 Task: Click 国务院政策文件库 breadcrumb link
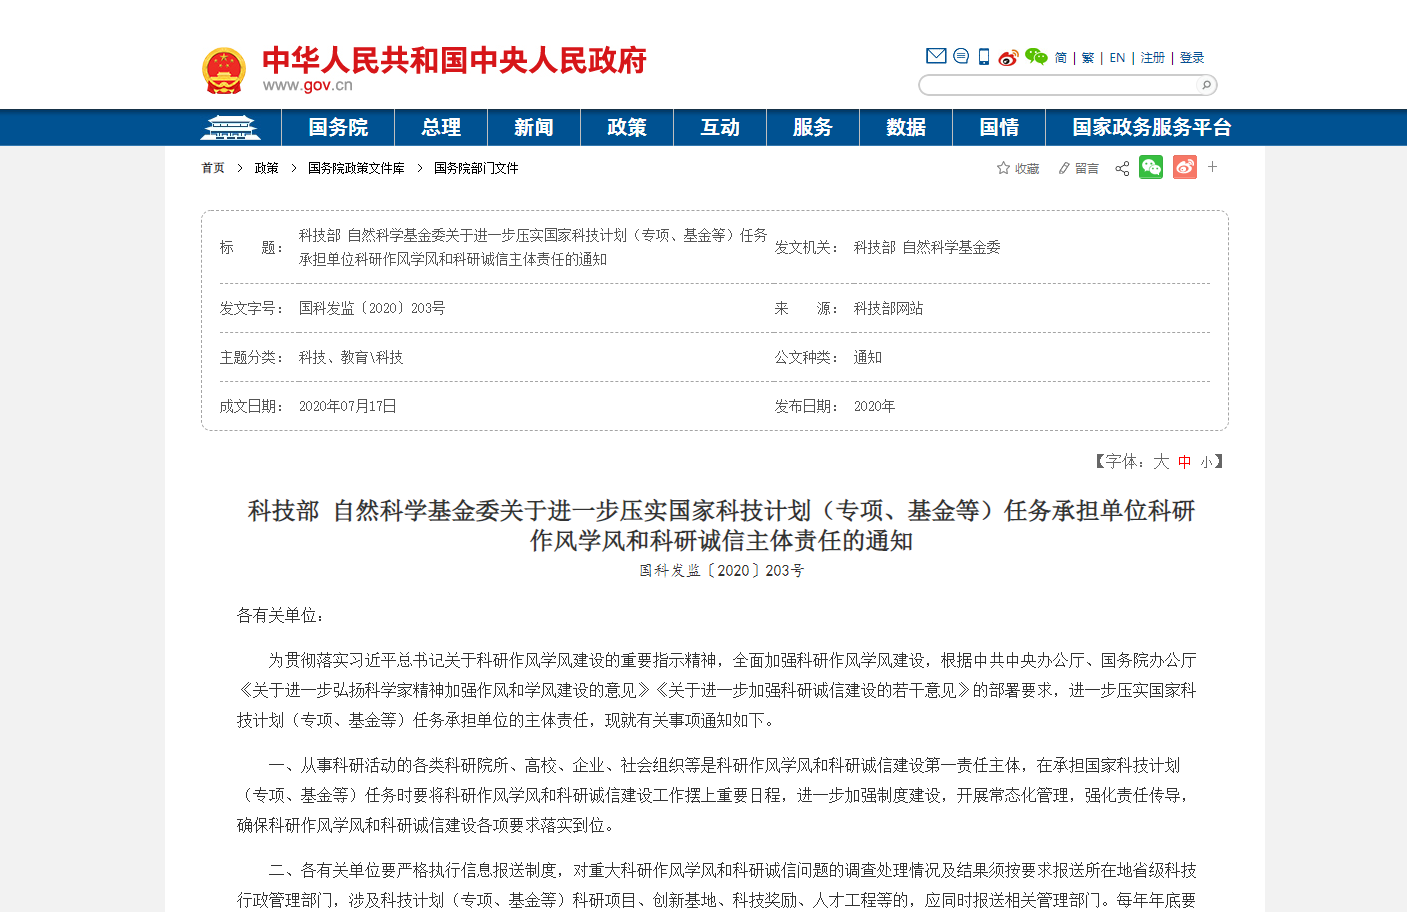[356, 168]
